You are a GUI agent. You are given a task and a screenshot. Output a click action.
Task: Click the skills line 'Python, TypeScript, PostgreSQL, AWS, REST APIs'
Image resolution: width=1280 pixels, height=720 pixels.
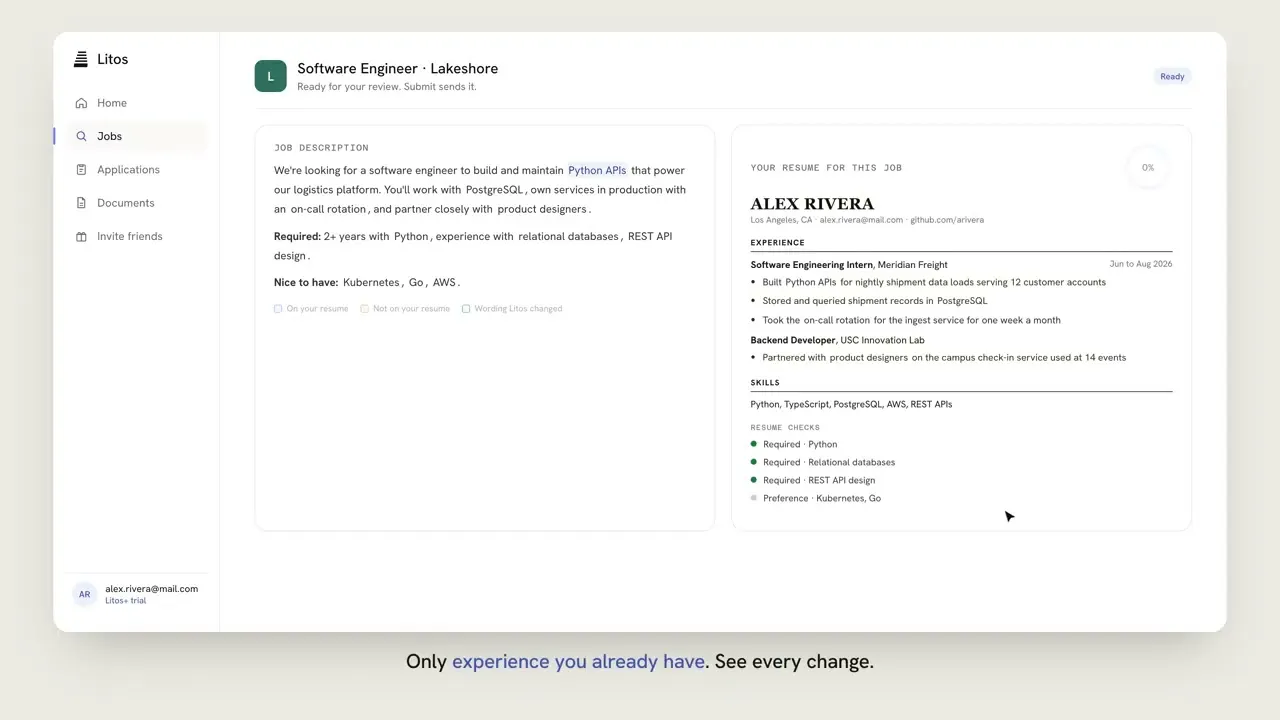point(851,405)
